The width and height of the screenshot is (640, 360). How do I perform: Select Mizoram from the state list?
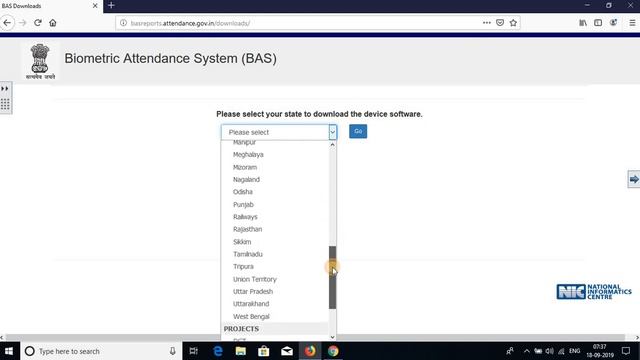click(245, 167)
